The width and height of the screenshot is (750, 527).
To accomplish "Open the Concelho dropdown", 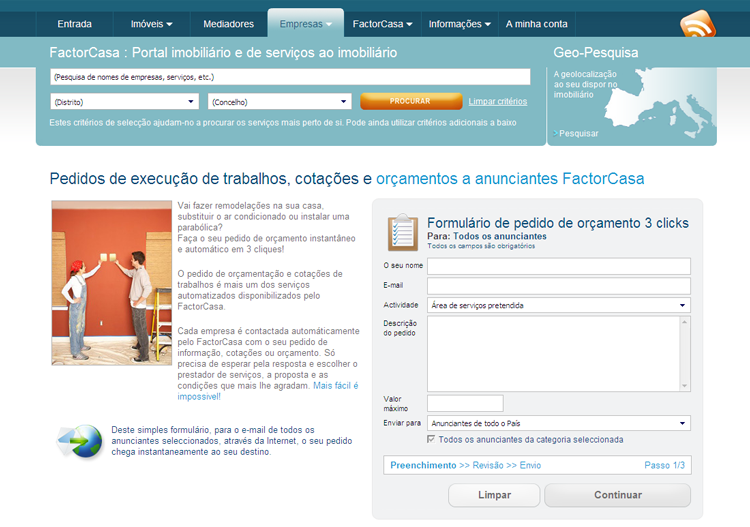I will coord(279,101).
